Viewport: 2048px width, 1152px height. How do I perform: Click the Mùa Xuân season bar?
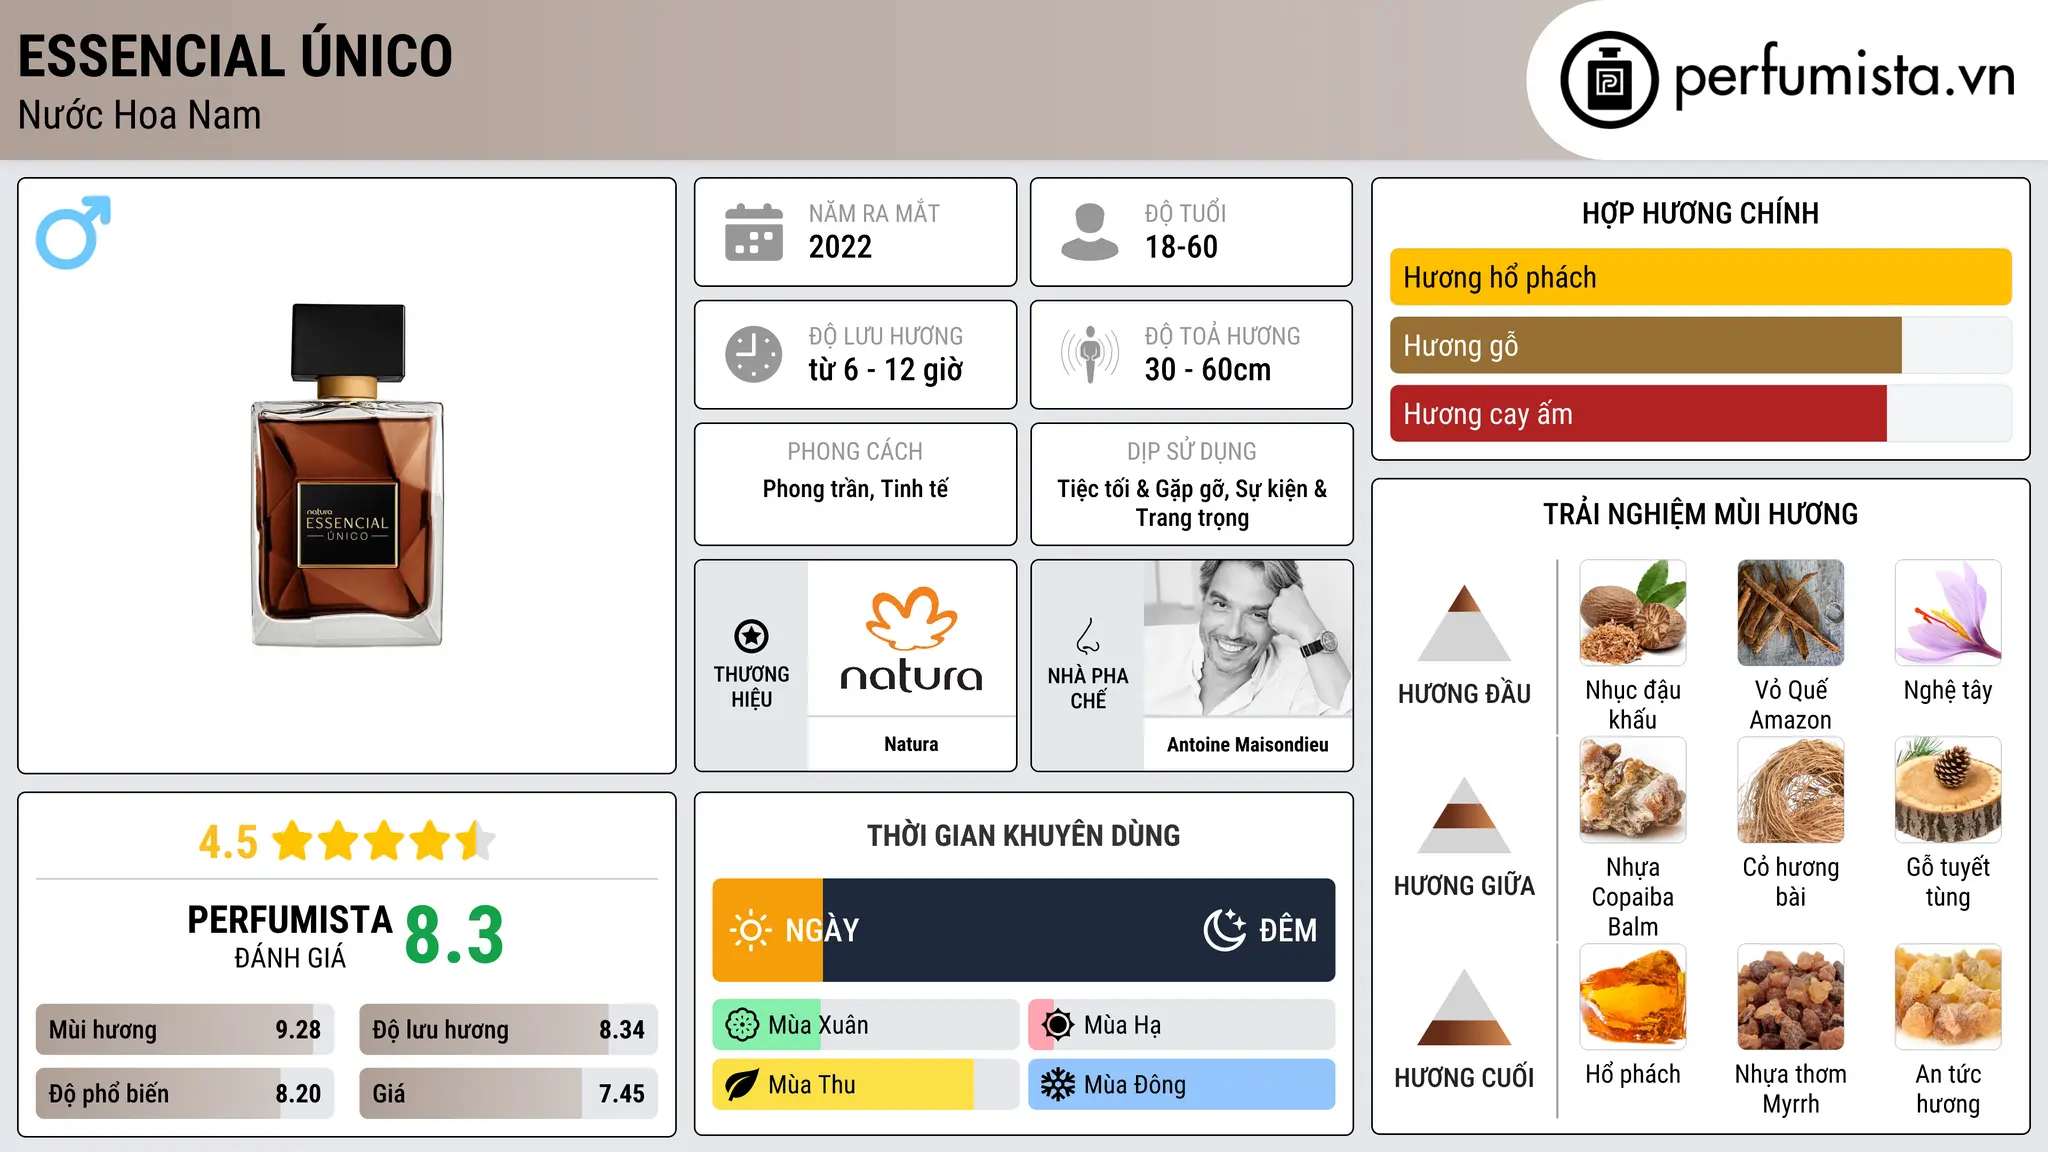pos(866,1025)
